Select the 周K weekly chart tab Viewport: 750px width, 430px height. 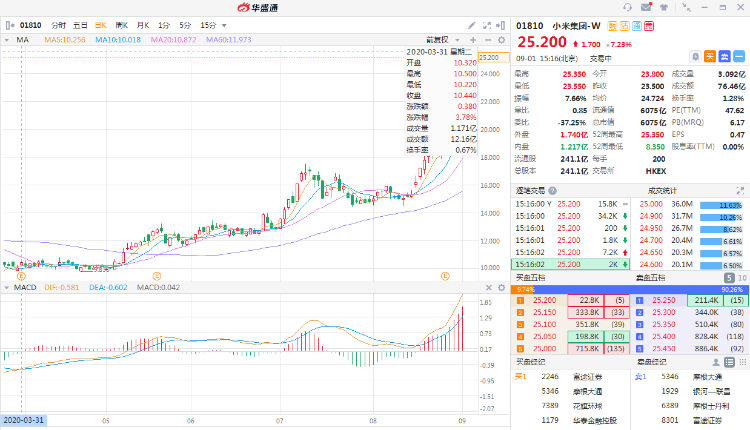[x=121, y=23]
